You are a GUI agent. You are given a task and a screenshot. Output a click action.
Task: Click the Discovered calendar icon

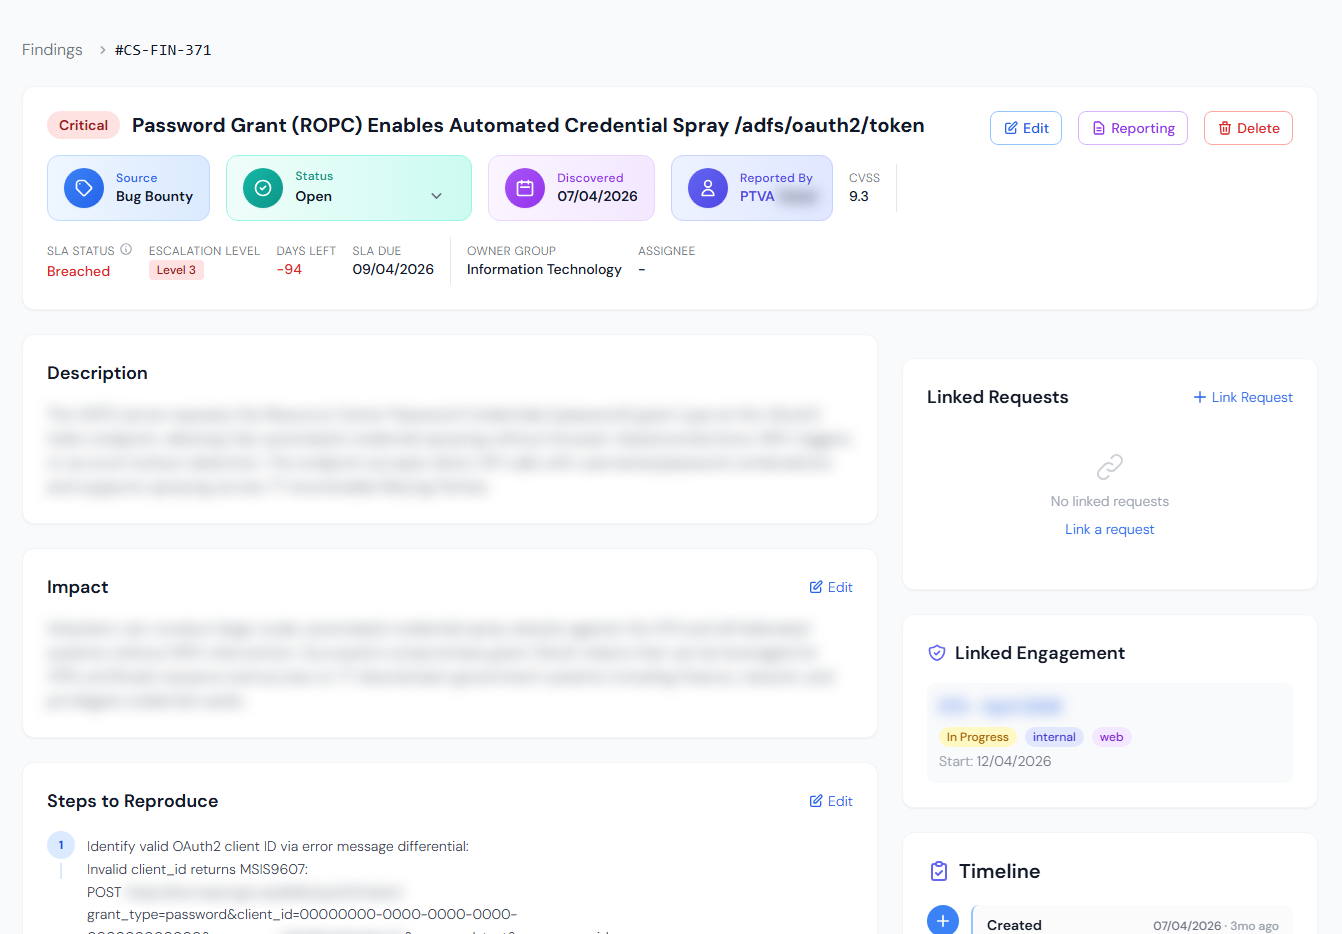(x=525, y=188)
